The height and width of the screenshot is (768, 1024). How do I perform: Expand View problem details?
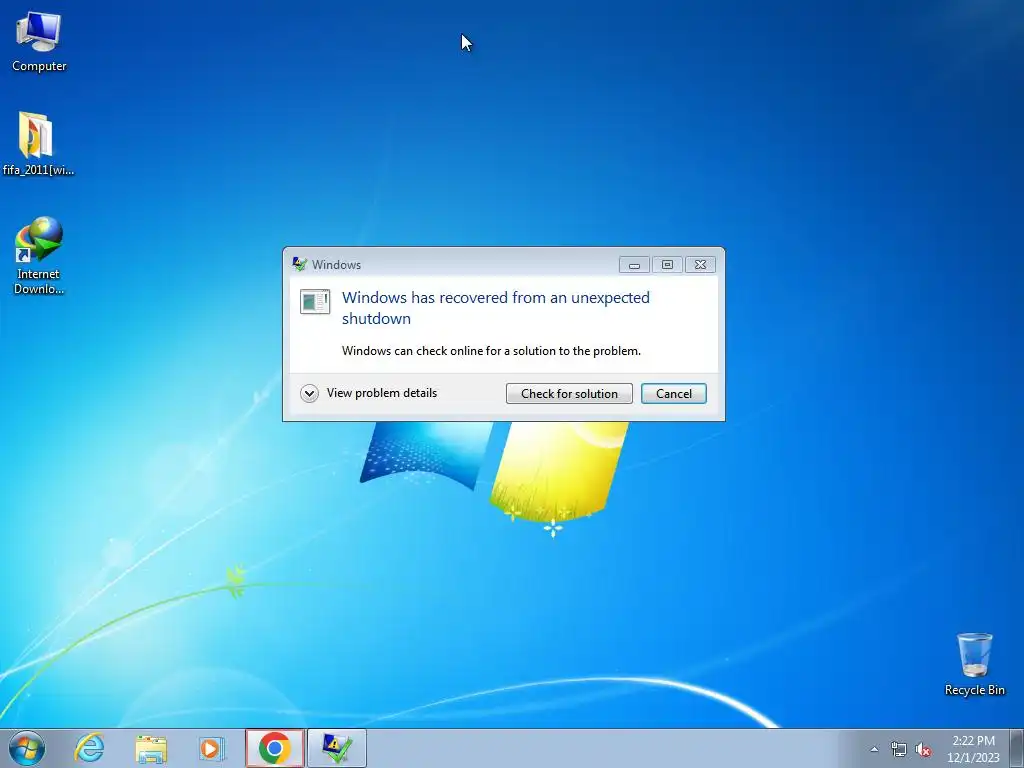(x=369, y=393)
